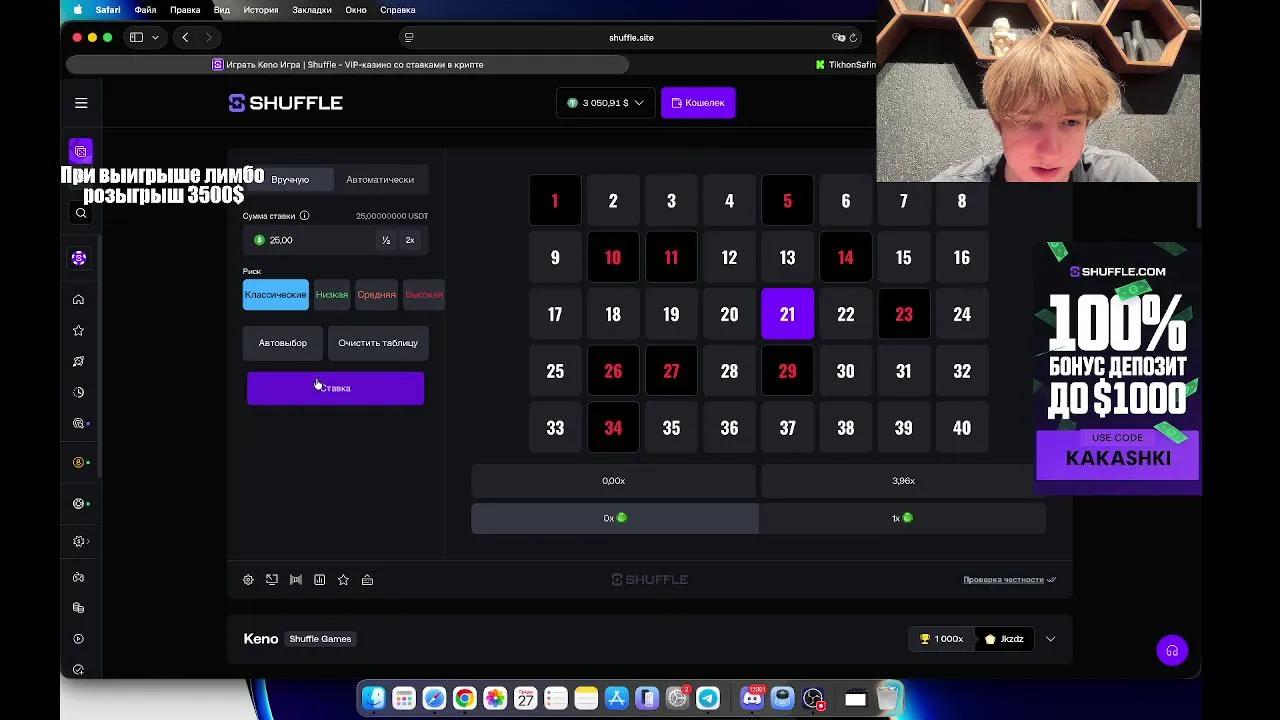Add Keno to favorites with the footer star
The image size is (1280, 720).
[x=344, y=580]
